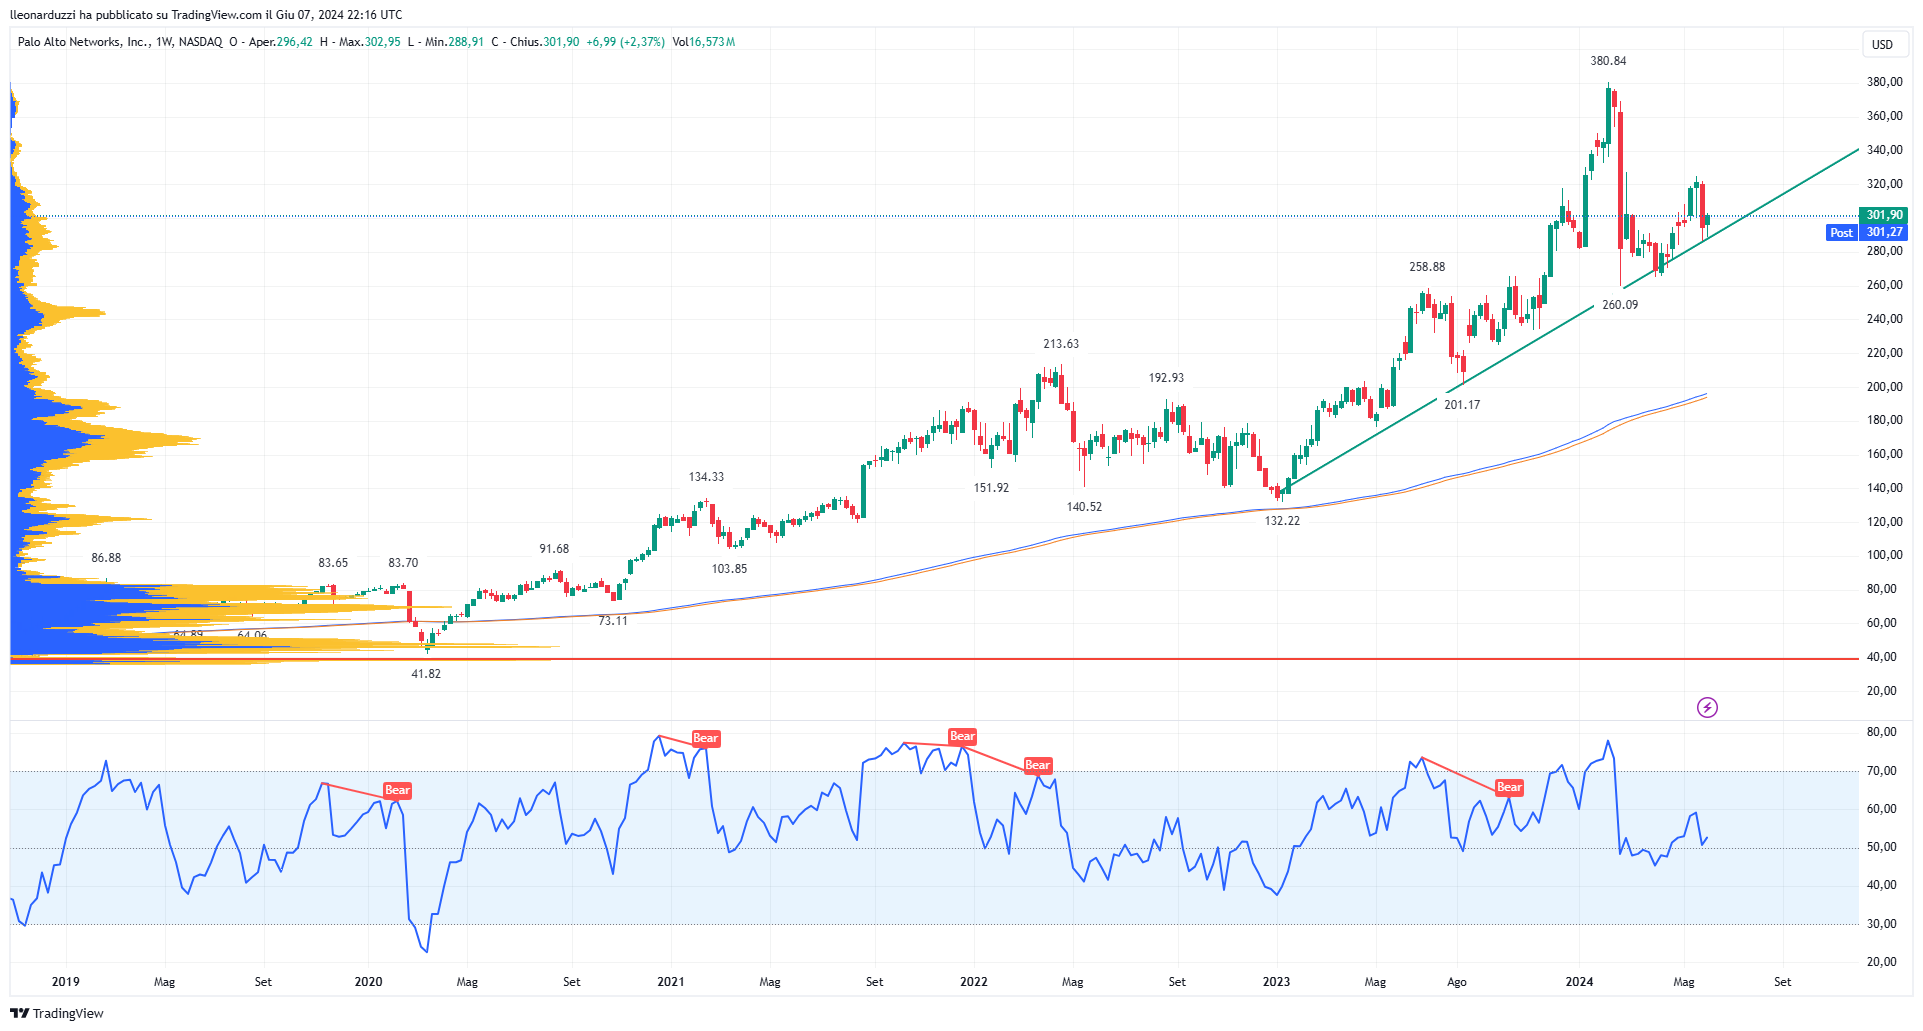Viewport: 1923px width, 1031px height.
Task: Click the 192.93 peak annotation
Action: click(1166, 378)
